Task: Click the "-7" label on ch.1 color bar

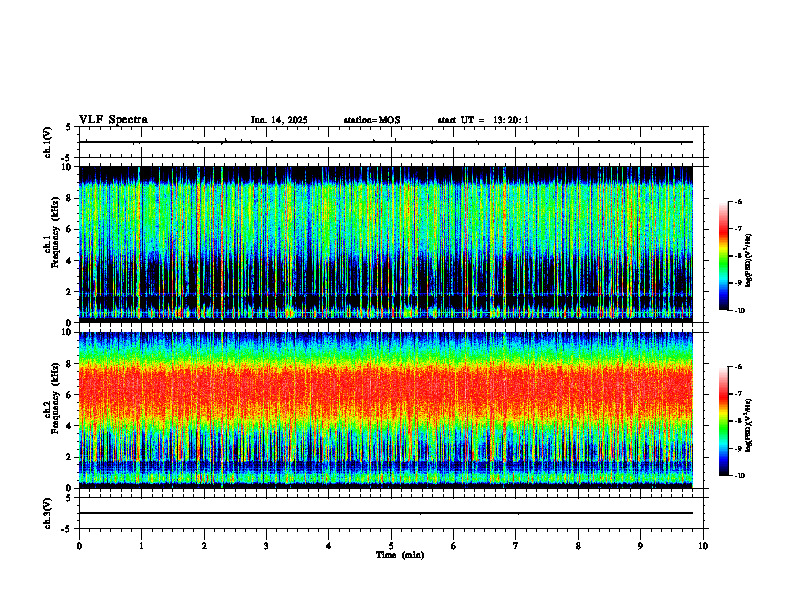Action: tap(738, 229)
